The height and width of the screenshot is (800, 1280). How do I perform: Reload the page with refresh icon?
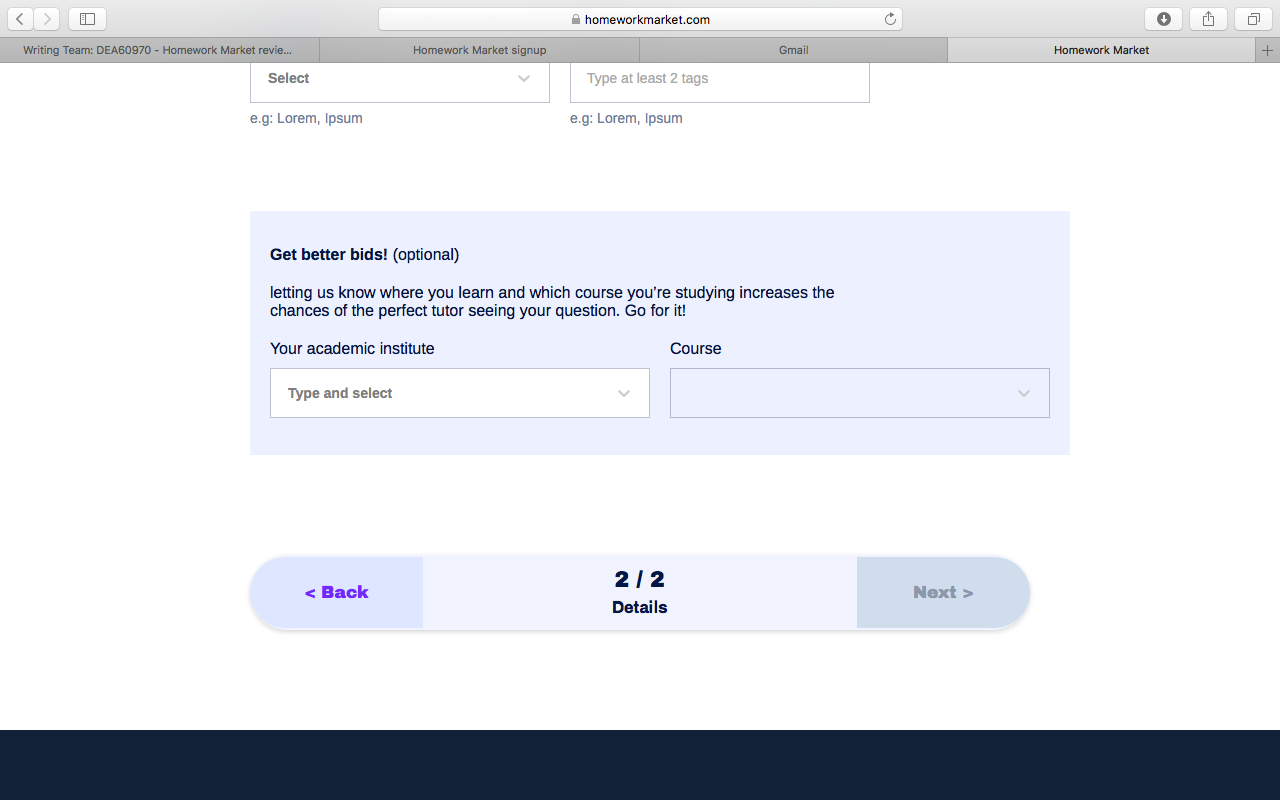pos(890,19)
